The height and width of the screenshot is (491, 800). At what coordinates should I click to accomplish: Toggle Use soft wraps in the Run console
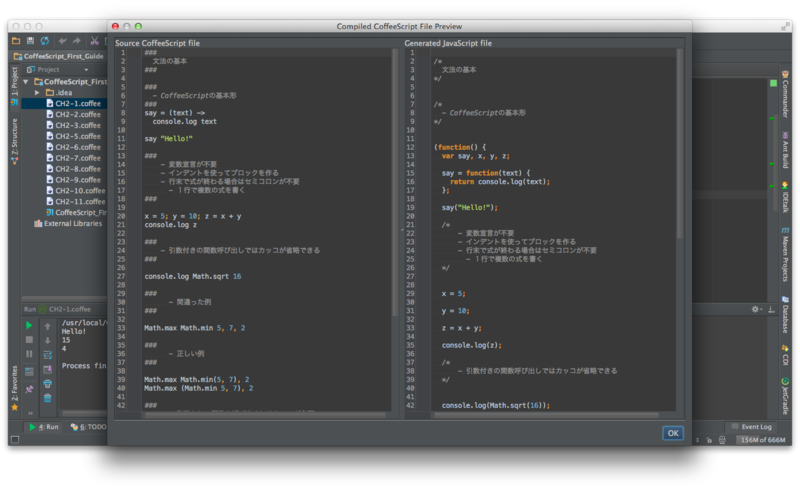pos(47,355)
